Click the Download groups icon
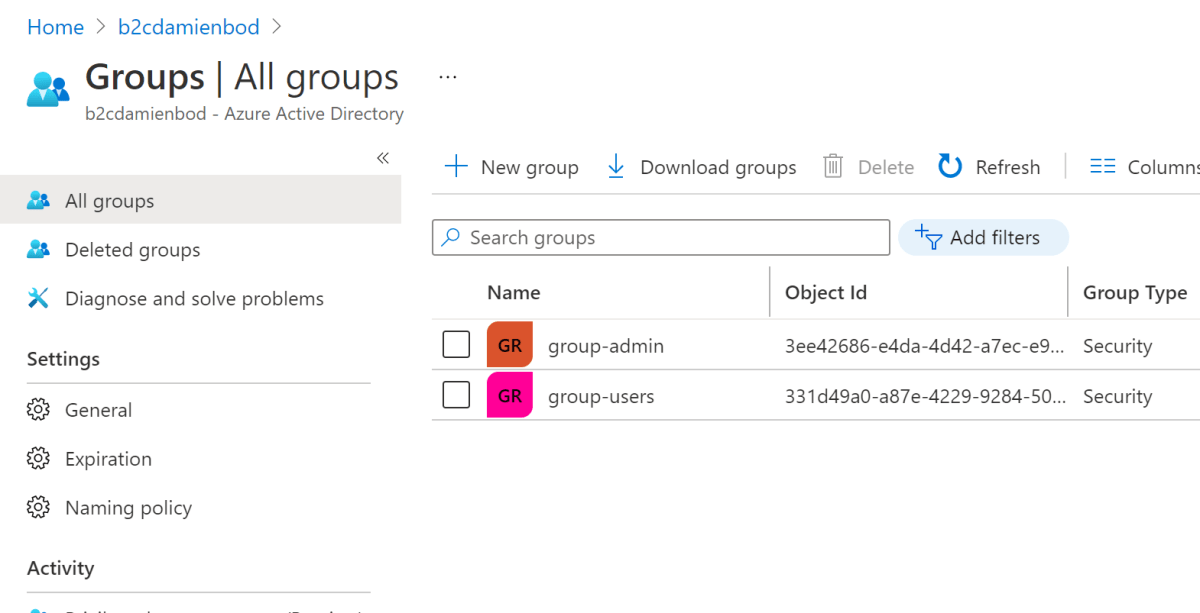The width and height of the screenshot is (1200, 613). tap(617, 166)
